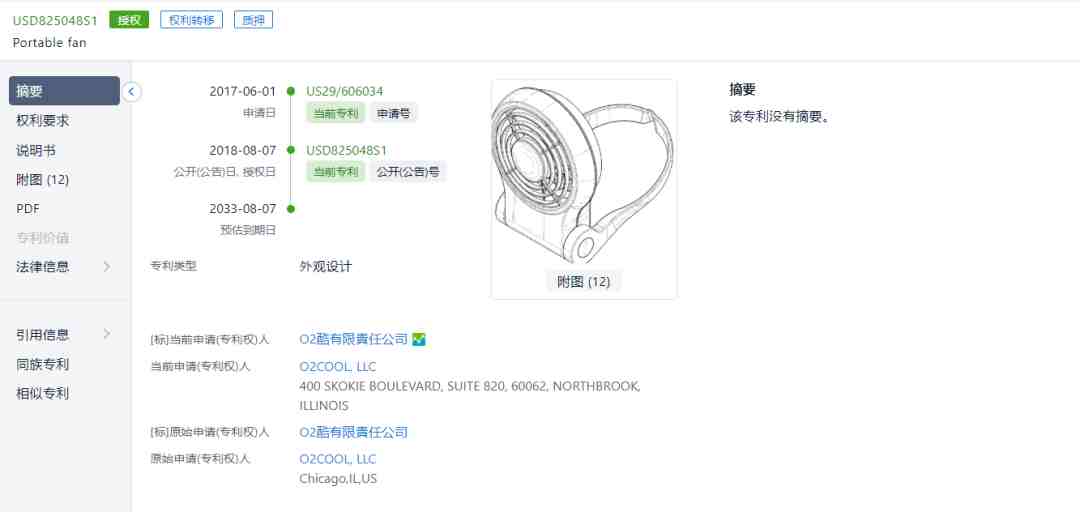The width and height of the screenshot is (1080, 512).
Task: Open the O2酷有限责任公司 original applicant link
Action: (x=353, y=433)
